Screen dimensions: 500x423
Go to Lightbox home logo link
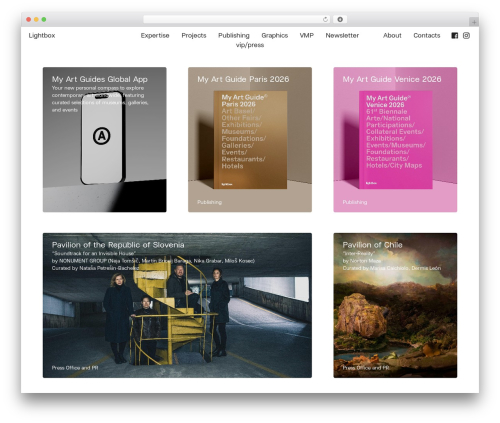(x=42, y=35)
